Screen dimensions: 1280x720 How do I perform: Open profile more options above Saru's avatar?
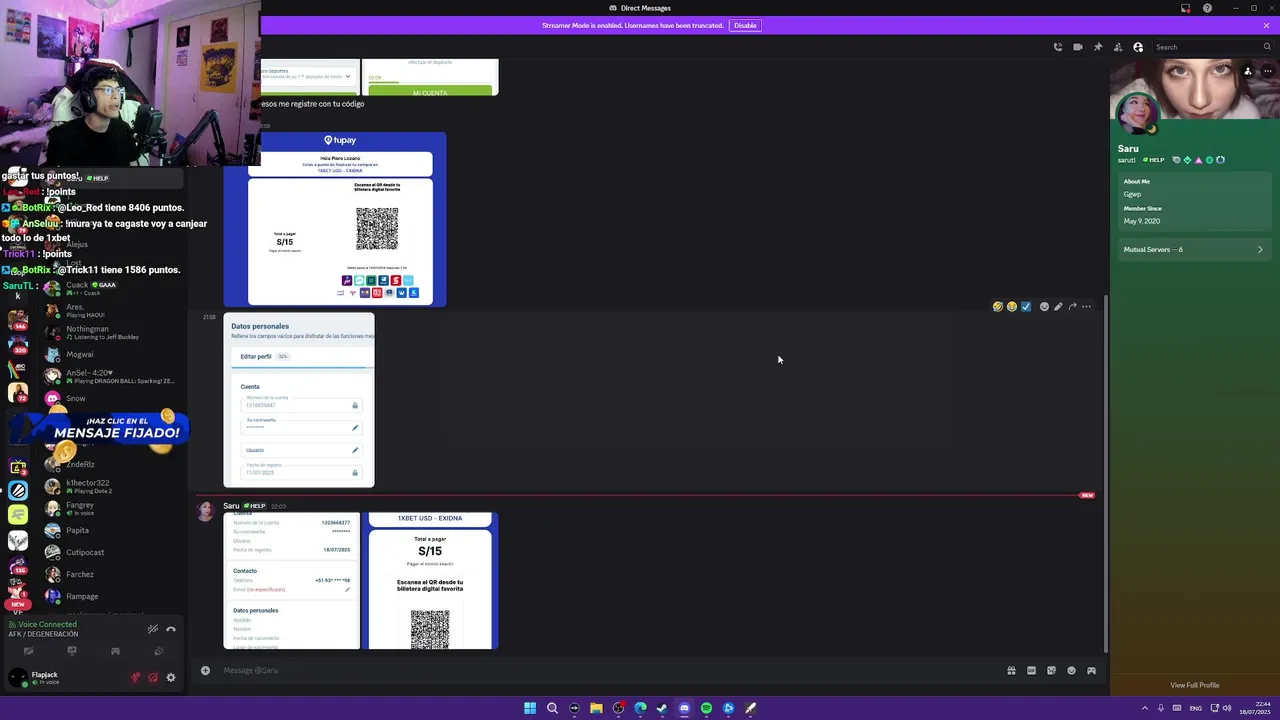(1267, 71)
